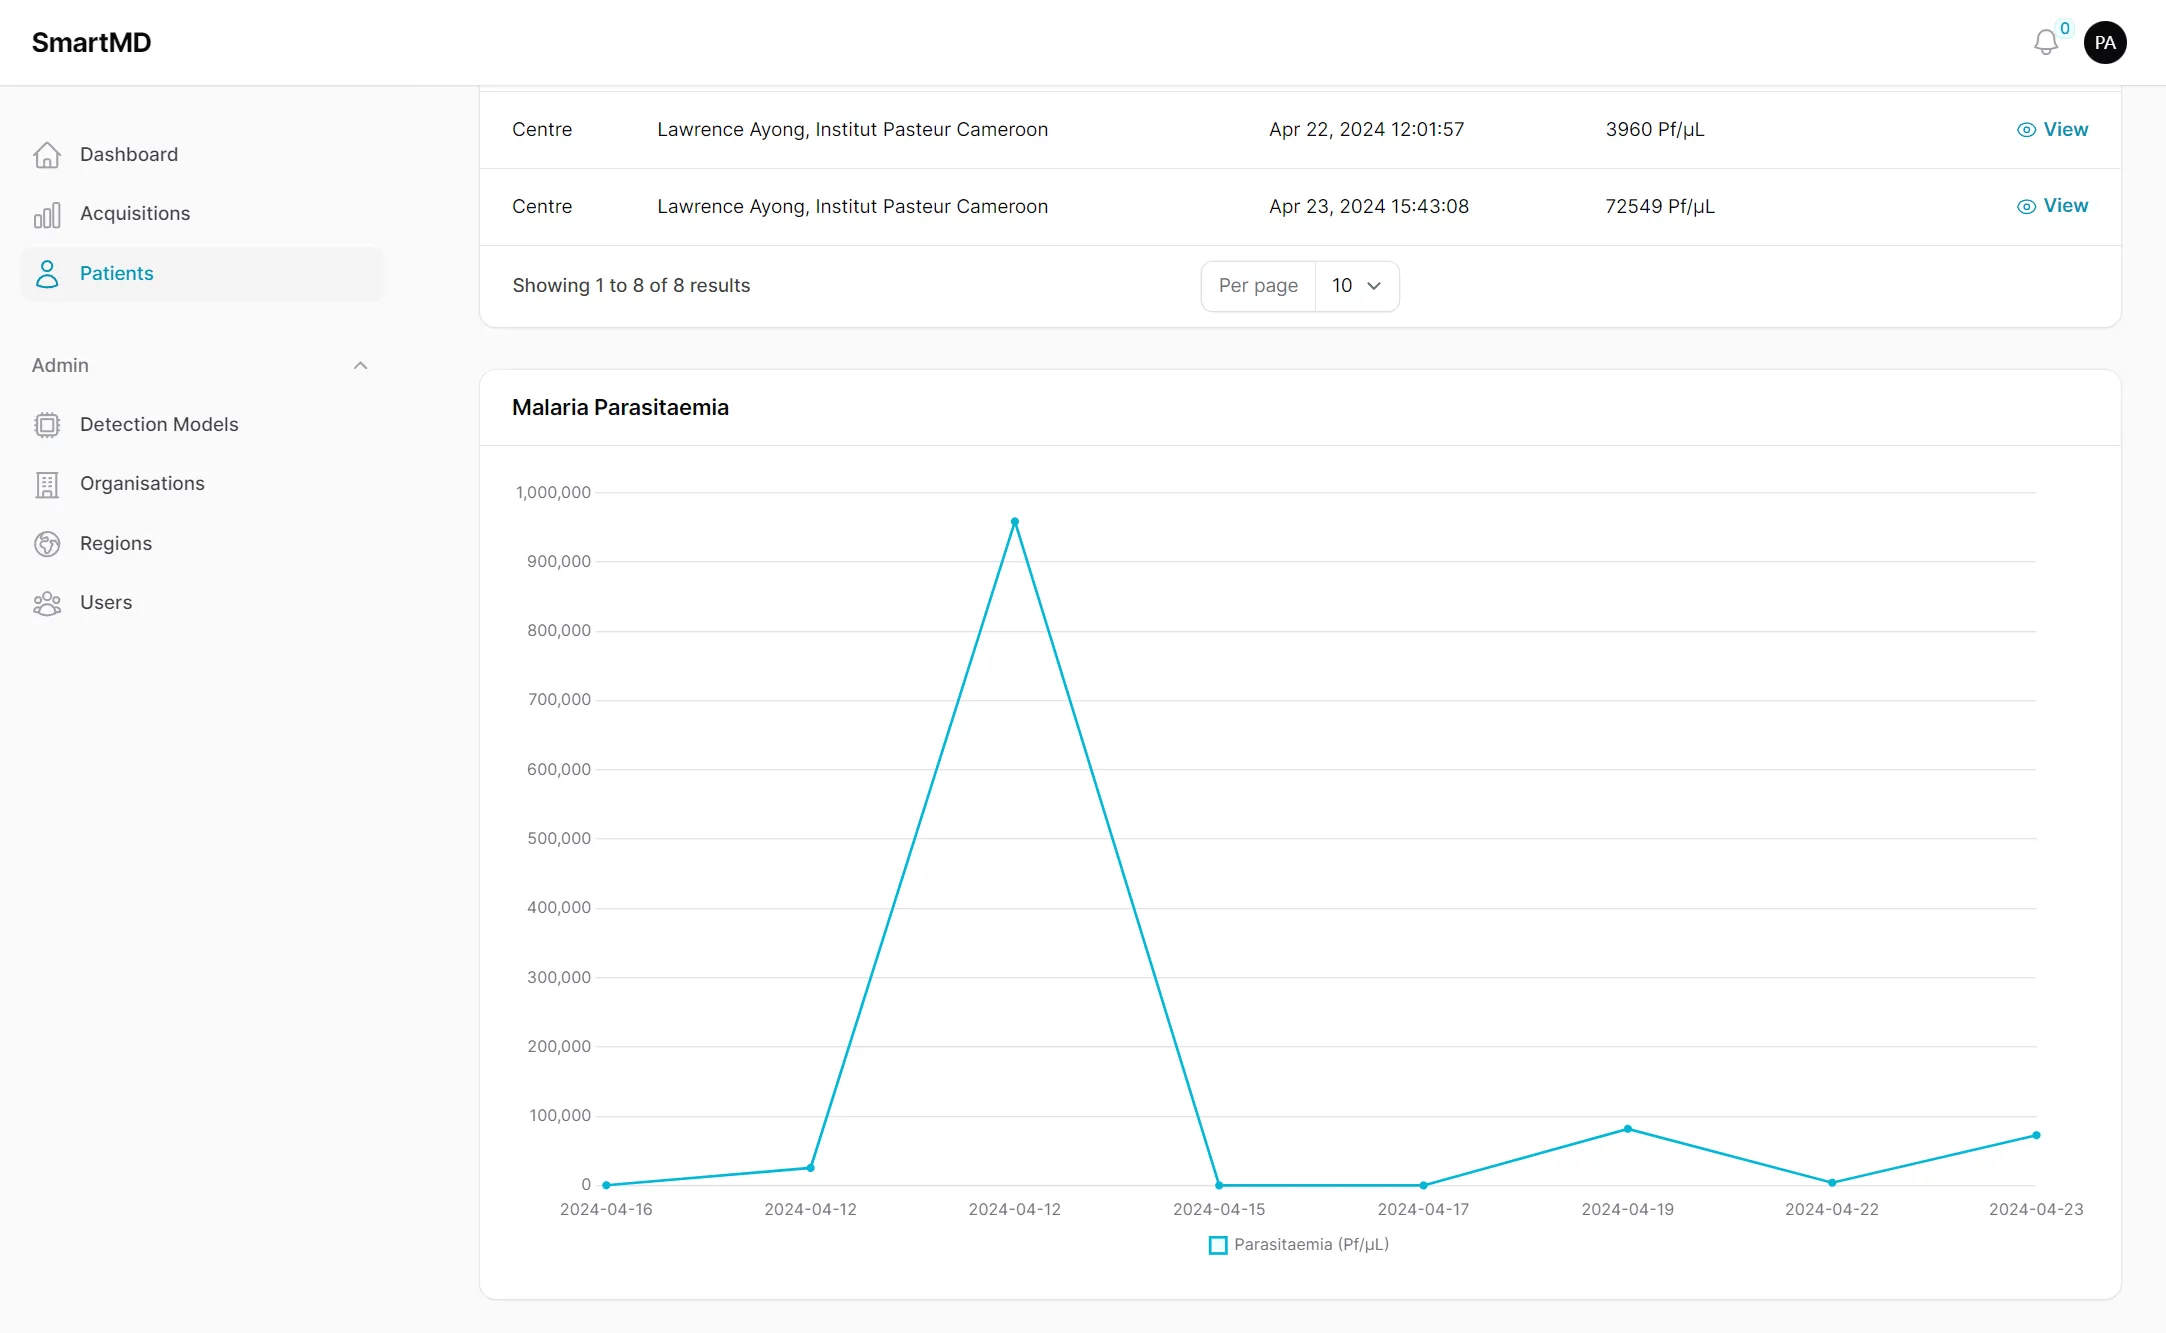
Task: Open the Per page dropdown
Action: [x=1356, y=286]
